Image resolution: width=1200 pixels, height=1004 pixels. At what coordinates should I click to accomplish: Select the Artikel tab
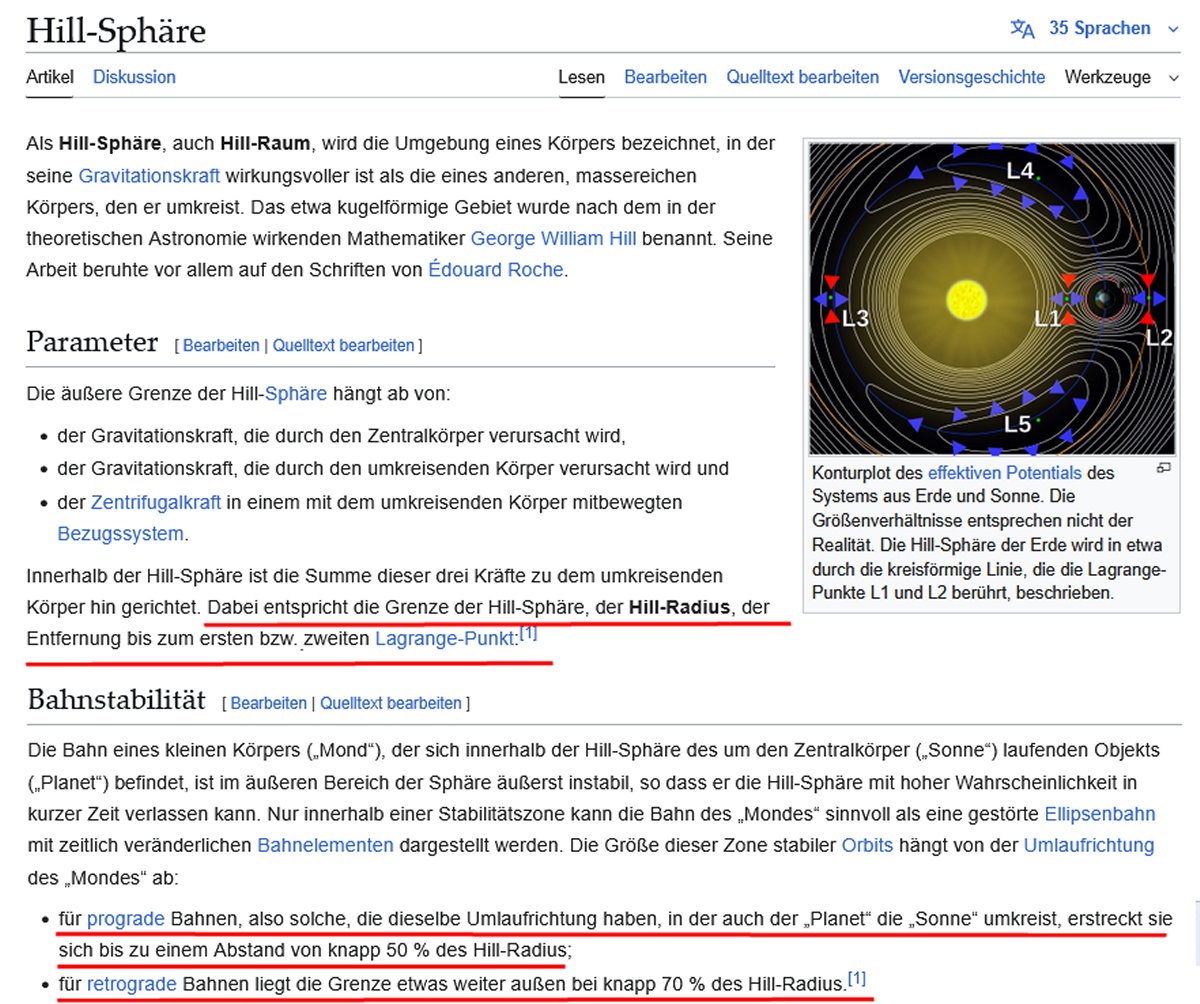point(50,77)
